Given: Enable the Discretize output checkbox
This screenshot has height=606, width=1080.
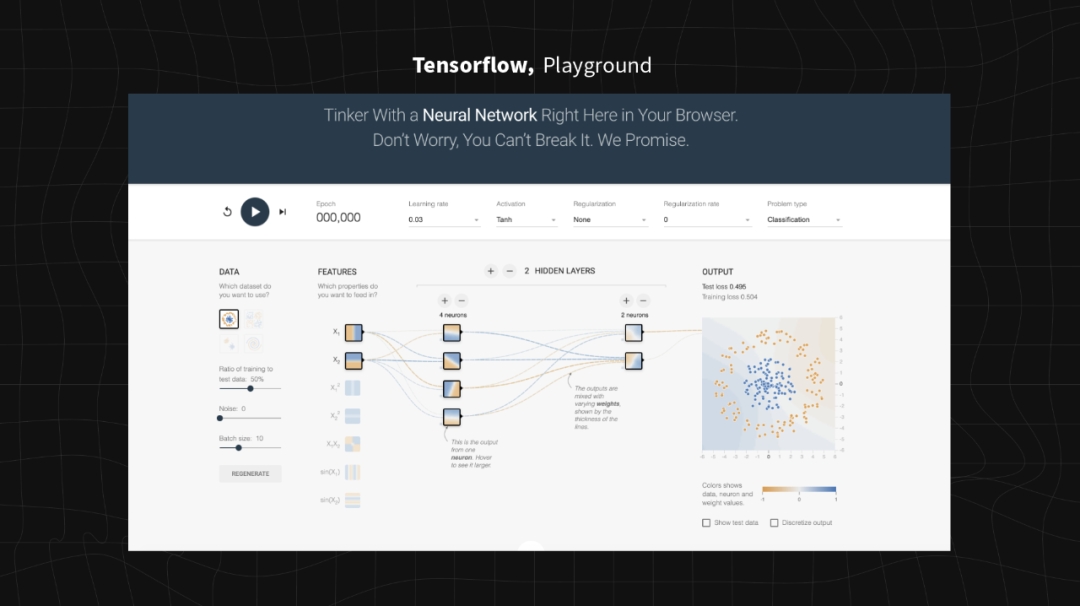Looking at the screenshot, I should tap(774, 523).
